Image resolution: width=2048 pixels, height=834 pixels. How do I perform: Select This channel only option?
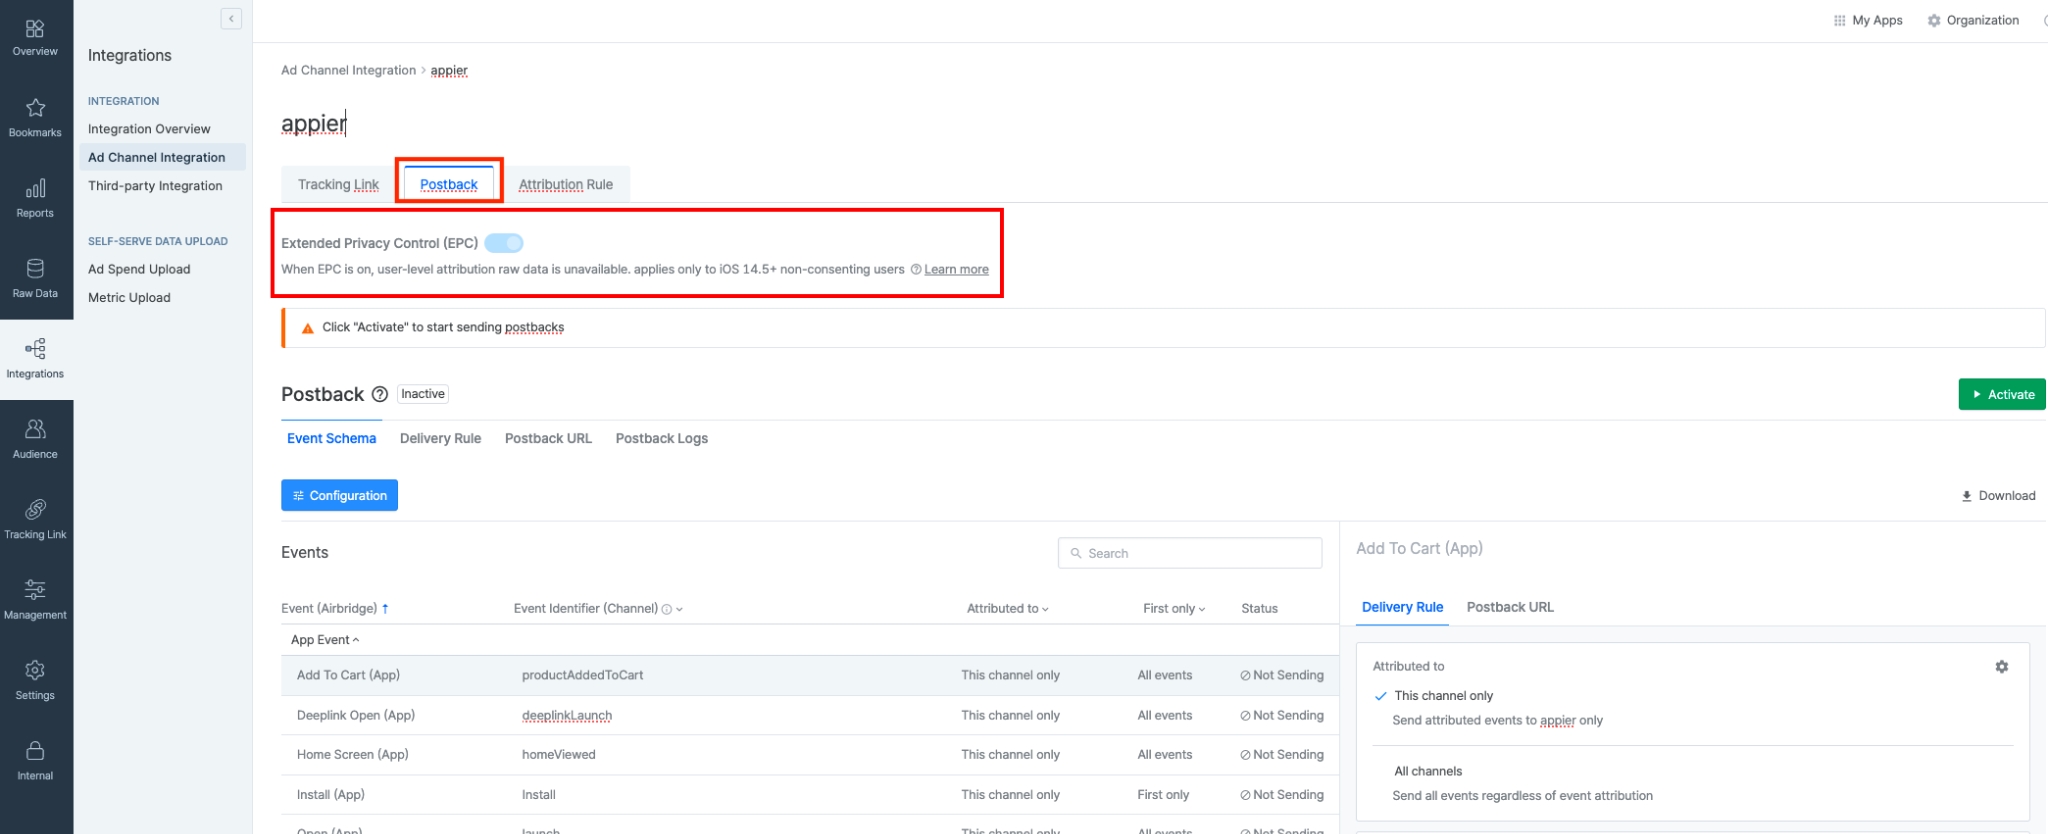coord(1443,696)
